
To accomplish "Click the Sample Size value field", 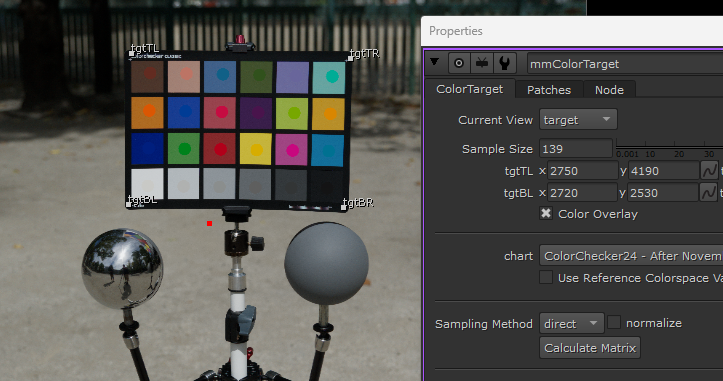I will (576, 149).
